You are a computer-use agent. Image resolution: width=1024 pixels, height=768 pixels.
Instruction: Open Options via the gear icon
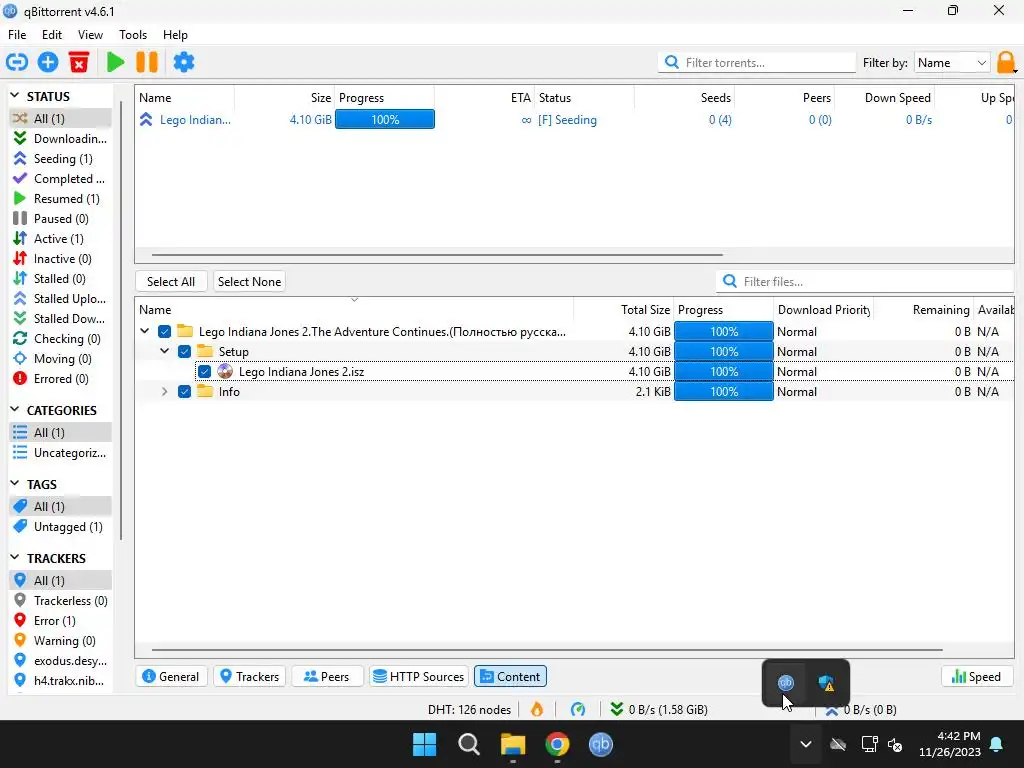tap(184, 63)
